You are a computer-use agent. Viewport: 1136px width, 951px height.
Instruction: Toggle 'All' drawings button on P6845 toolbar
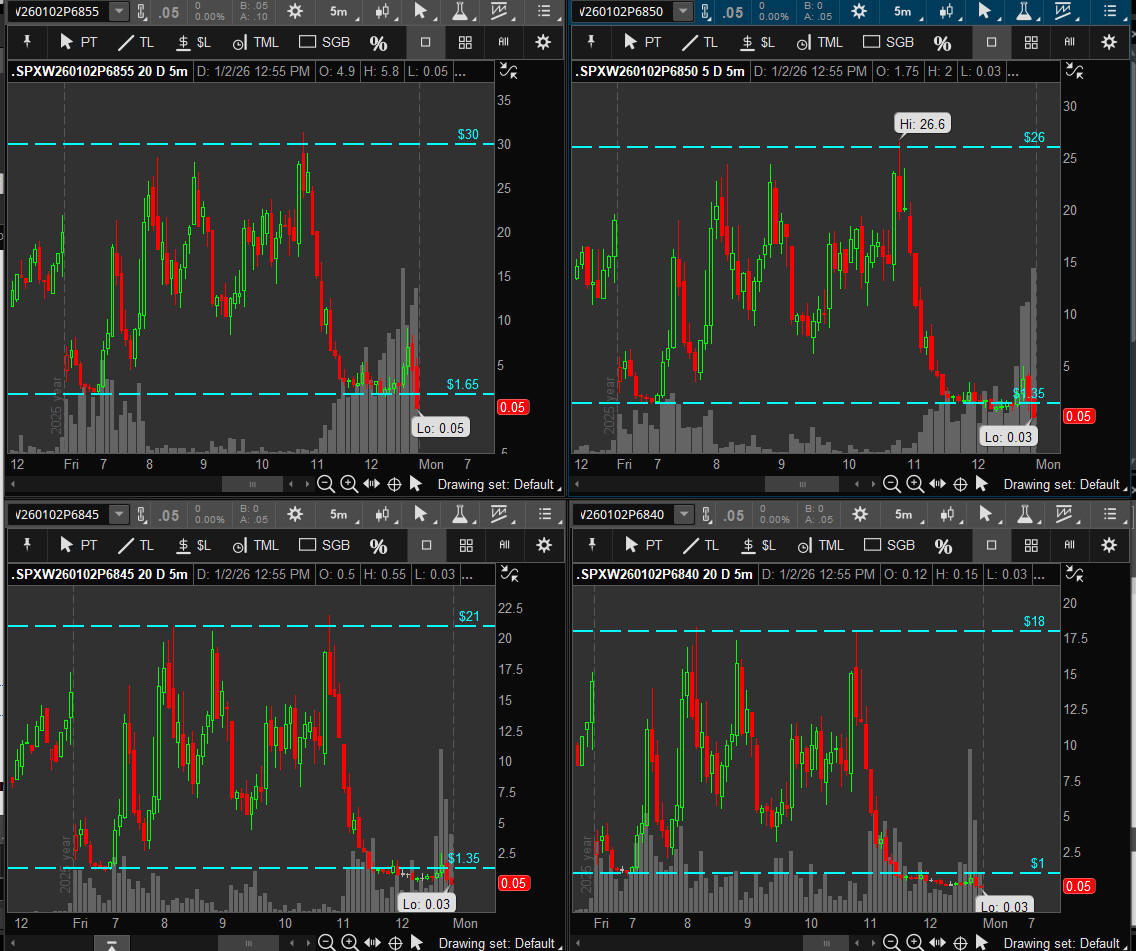pyautogui.click(x=504, y=545)
